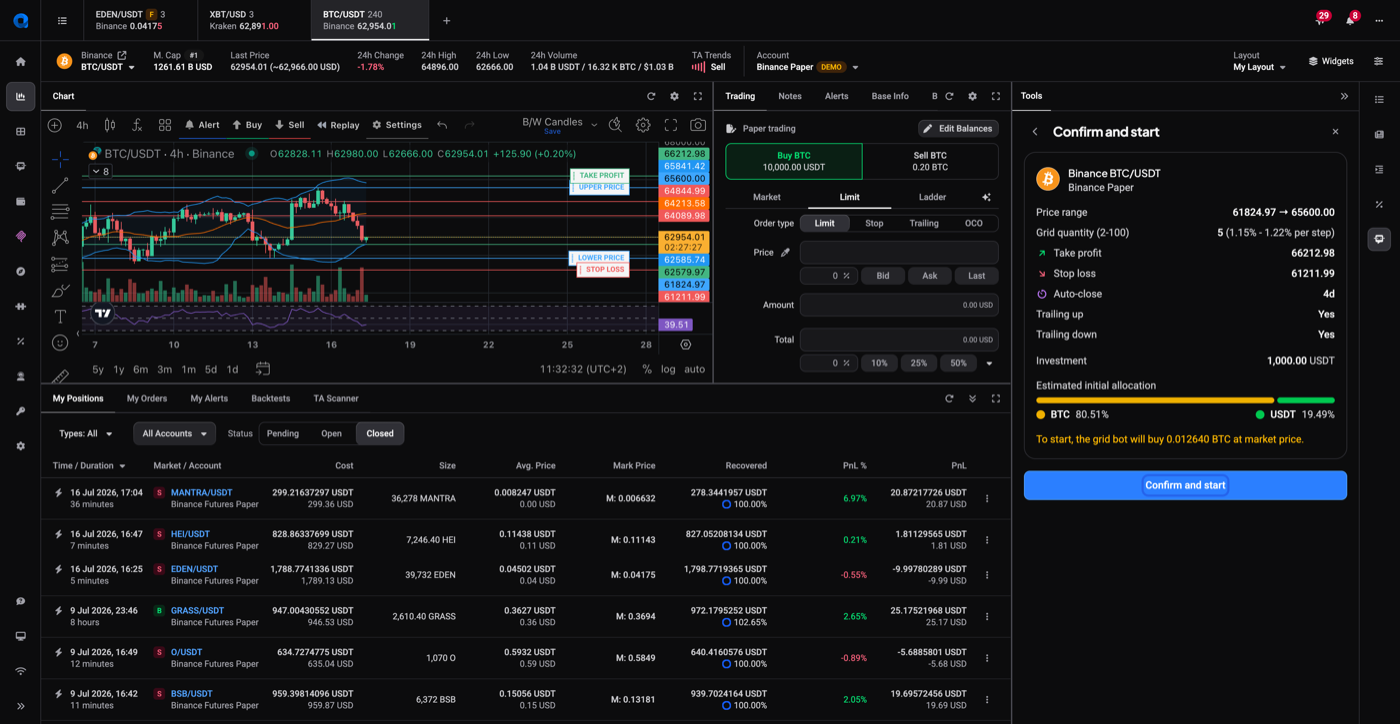Open Account Binance Paper dropdown
1400x724 pixels.
click(808, 67)
